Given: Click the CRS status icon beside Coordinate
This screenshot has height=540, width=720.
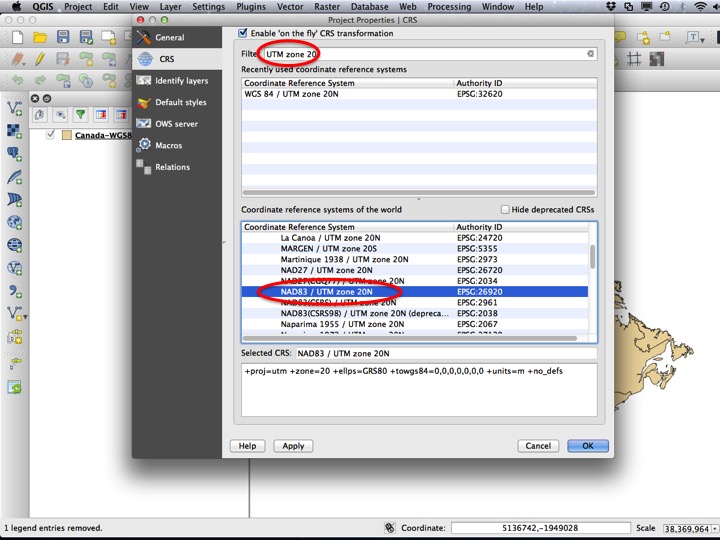Looking at the screenshot, I should pyautogui.click(x=389, y=528).
